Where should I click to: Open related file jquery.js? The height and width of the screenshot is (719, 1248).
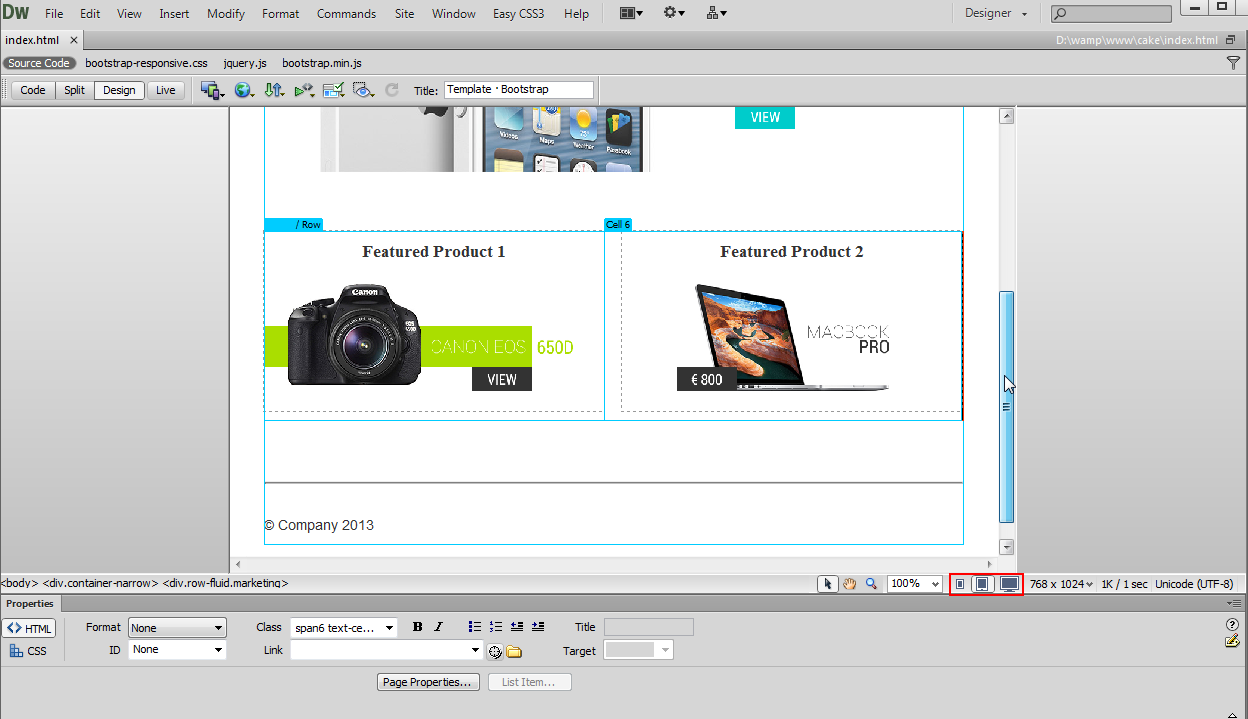[x=245, y=63]
